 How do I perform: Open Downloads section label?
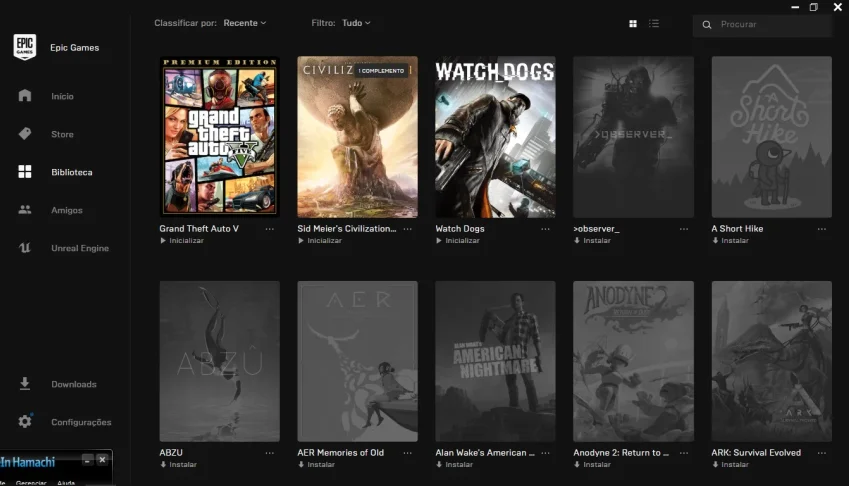(x=74, y=384)
